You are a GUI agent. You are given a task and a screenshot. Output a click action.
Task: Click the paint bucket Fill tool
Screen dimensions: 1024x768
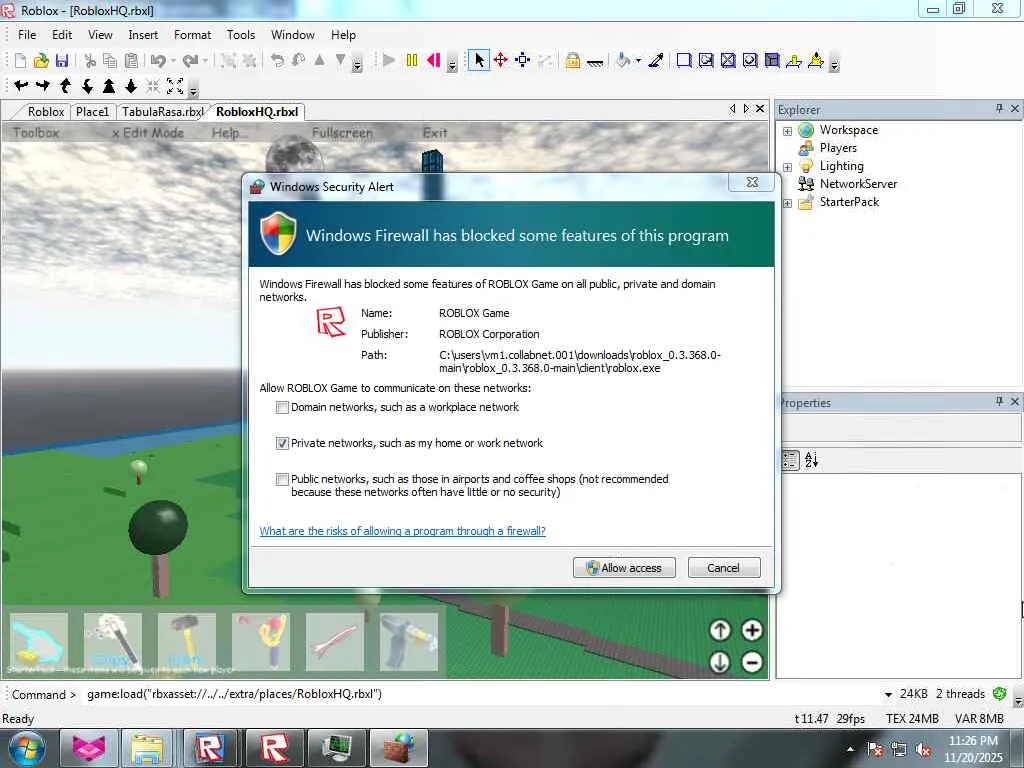point(623,61)
